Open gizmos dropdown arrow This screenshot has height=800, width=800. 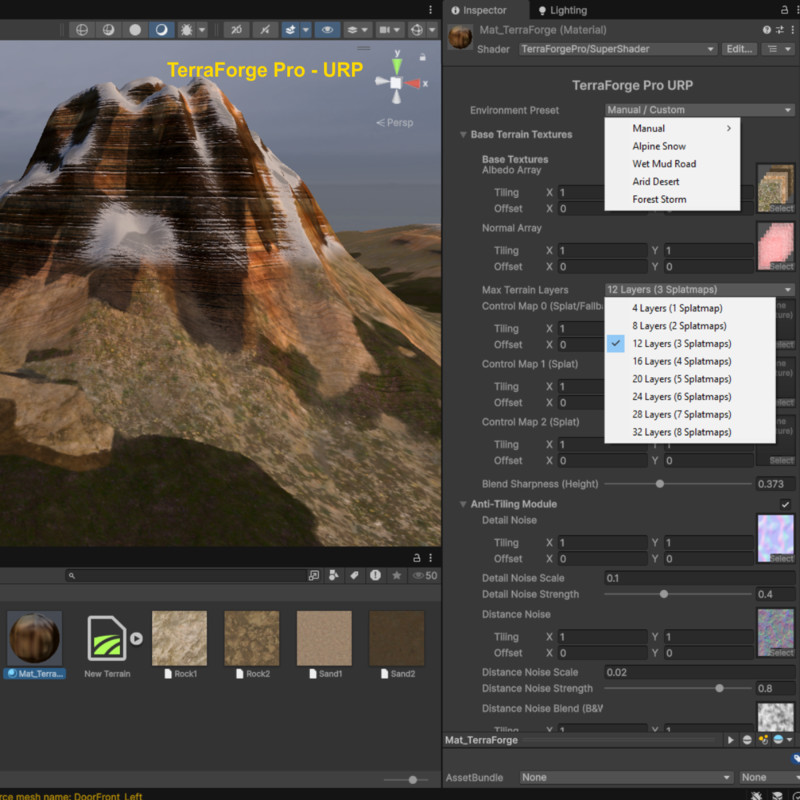pyautogui.click(x=432, y=30)
